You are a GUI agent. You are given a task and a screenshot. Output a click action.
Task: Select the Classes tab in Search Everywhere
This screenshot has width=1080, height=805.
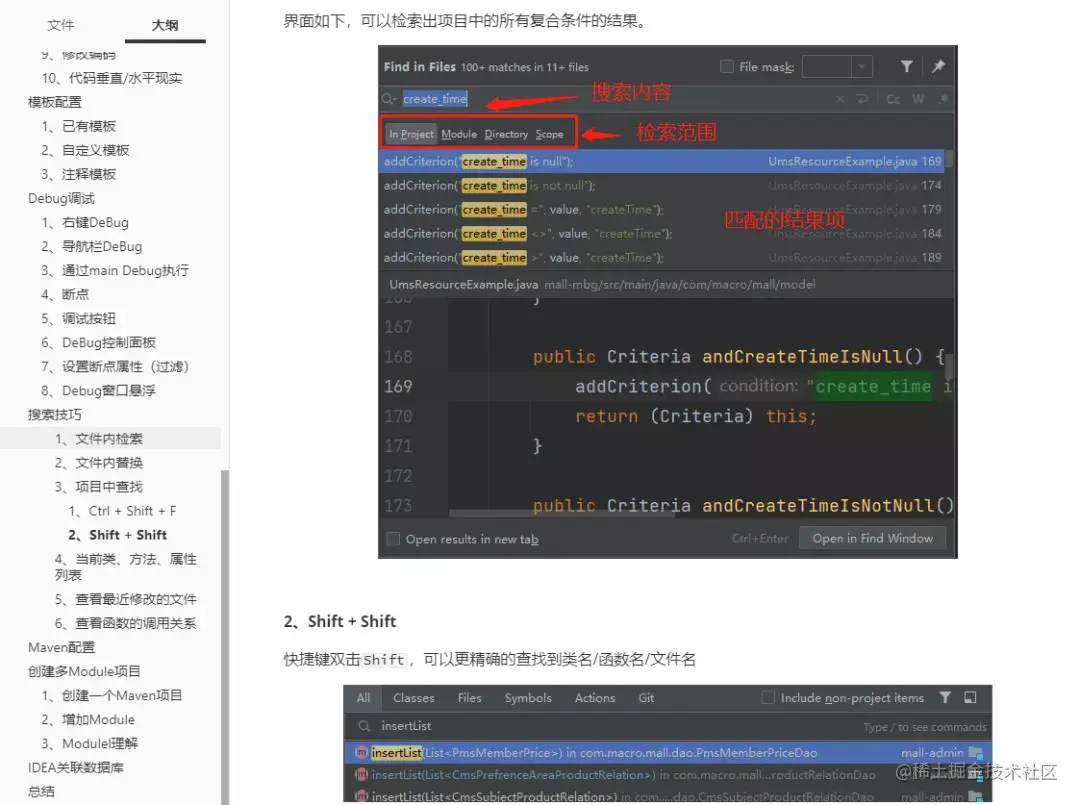pos(413,697)
